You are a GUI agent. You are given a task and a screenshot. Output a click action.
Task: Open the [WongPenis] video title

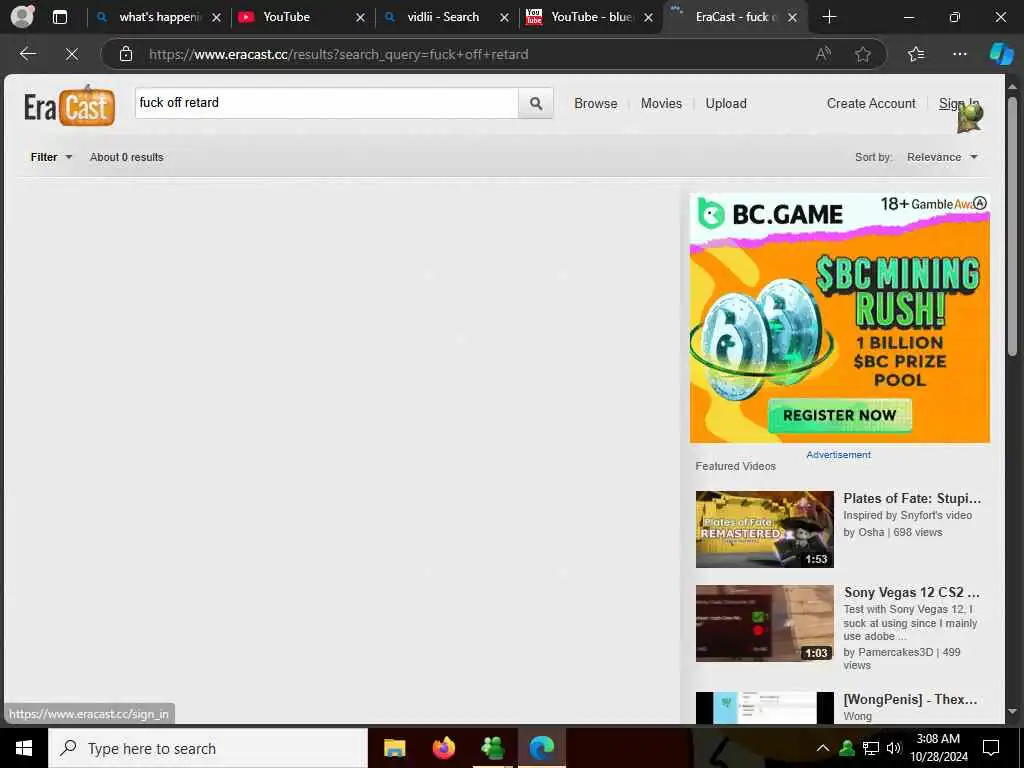pos(910,699)
